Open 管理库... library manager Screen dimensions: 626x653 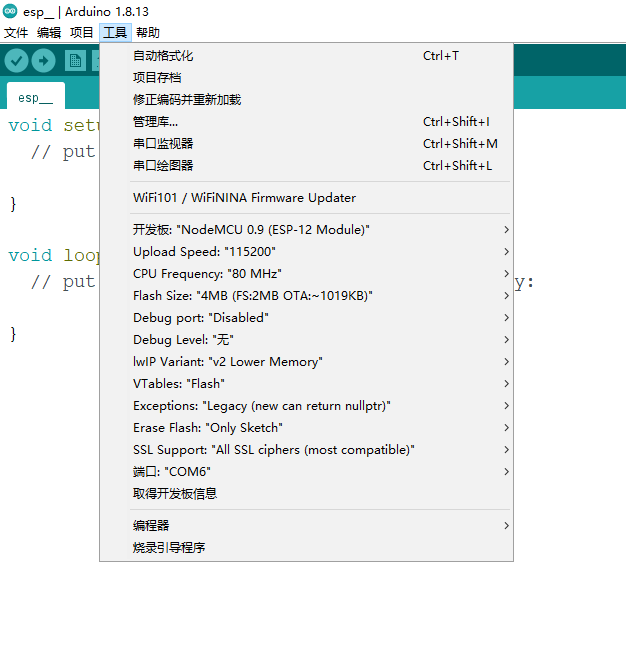306,122
